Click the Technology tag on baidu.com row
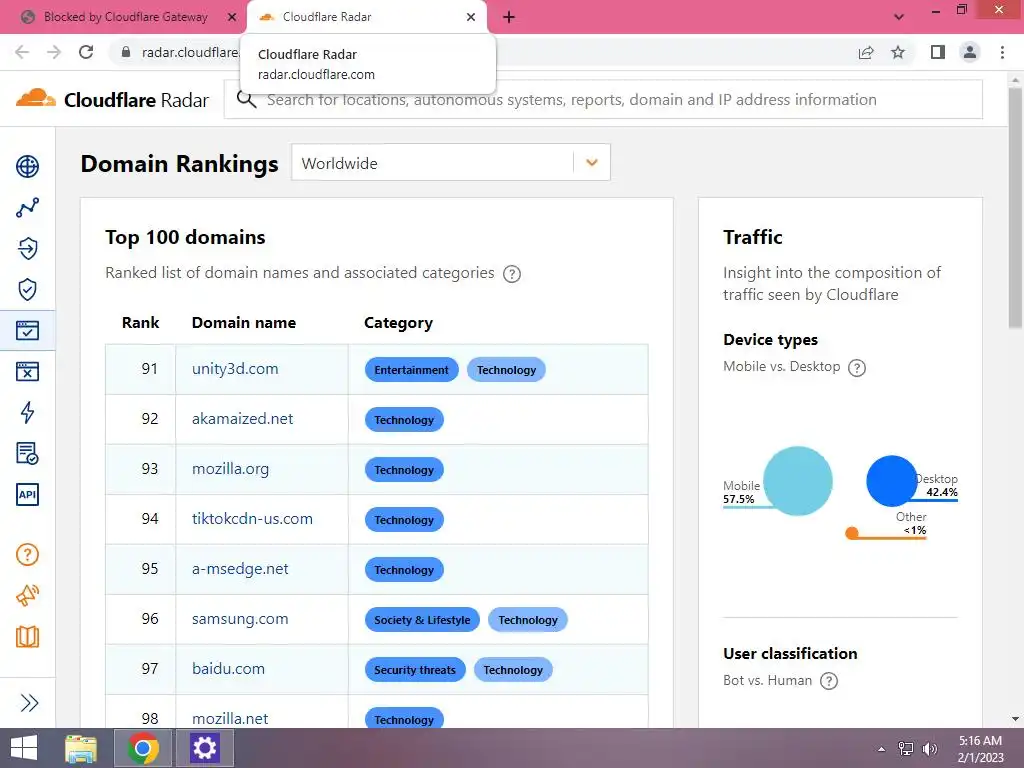Image resolution: width=1024 pixels, height=768 pixels. (513, 669)
